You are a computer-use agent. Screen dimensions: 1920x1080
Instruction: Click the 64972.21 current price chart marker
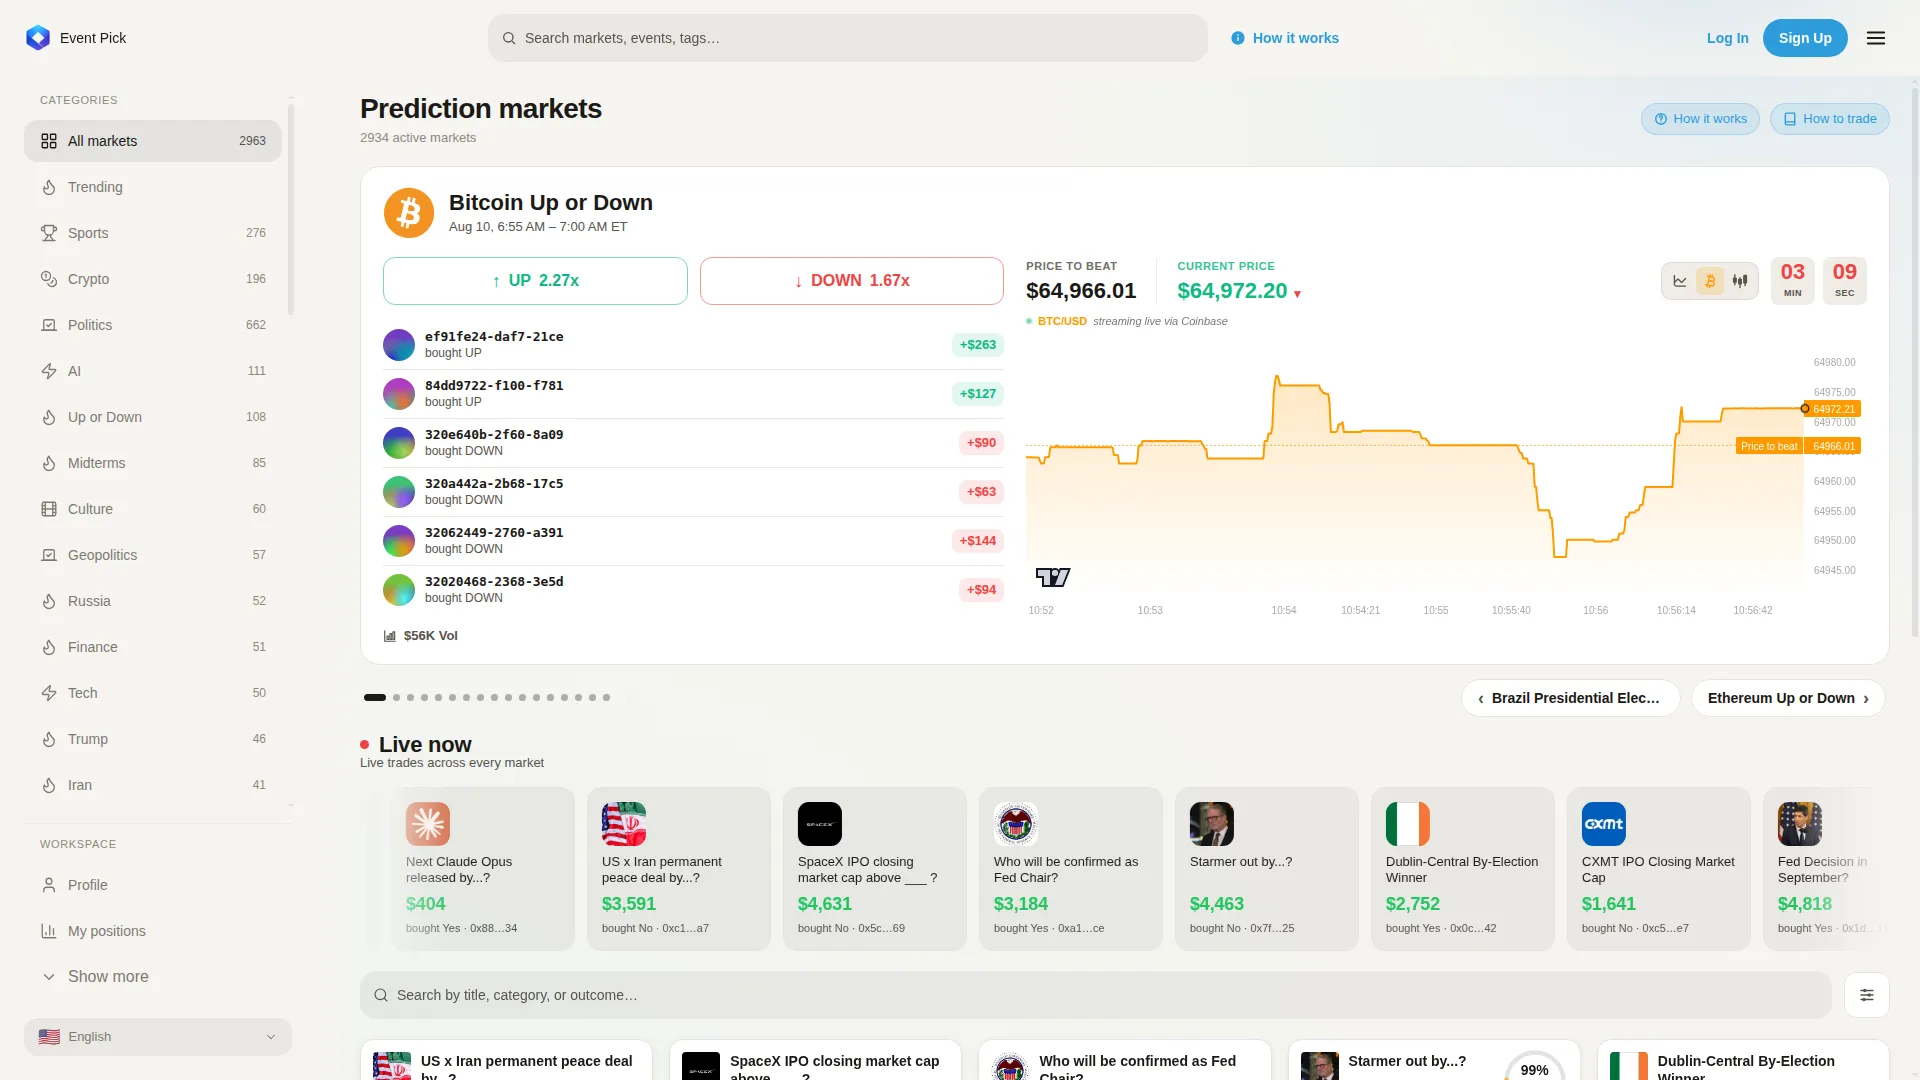[x=1832, y=409]
